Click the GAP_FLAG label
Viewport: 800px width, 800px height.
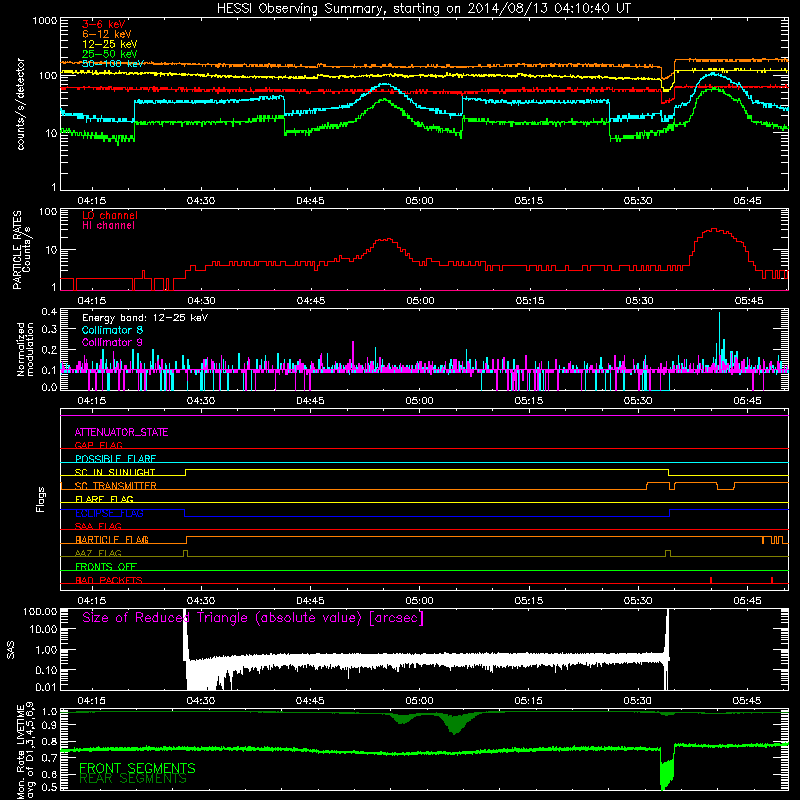point(98,445)
